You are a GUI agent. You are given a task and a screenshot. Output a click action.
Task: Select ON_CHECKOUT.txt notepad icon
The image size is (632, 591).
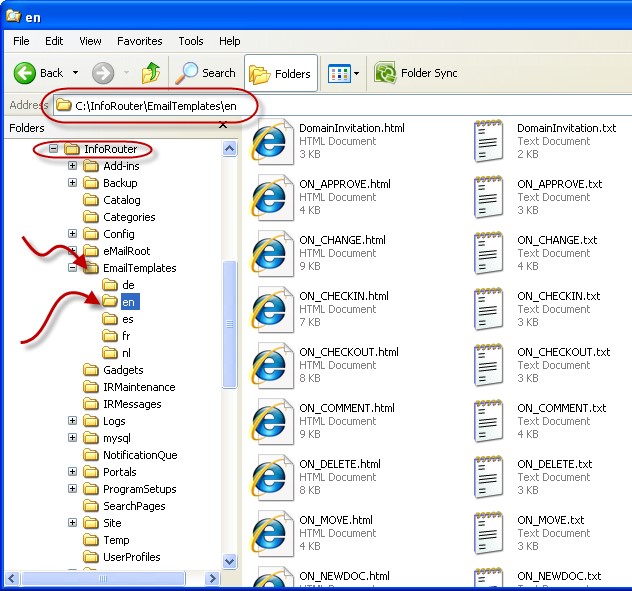pos(489,365)
